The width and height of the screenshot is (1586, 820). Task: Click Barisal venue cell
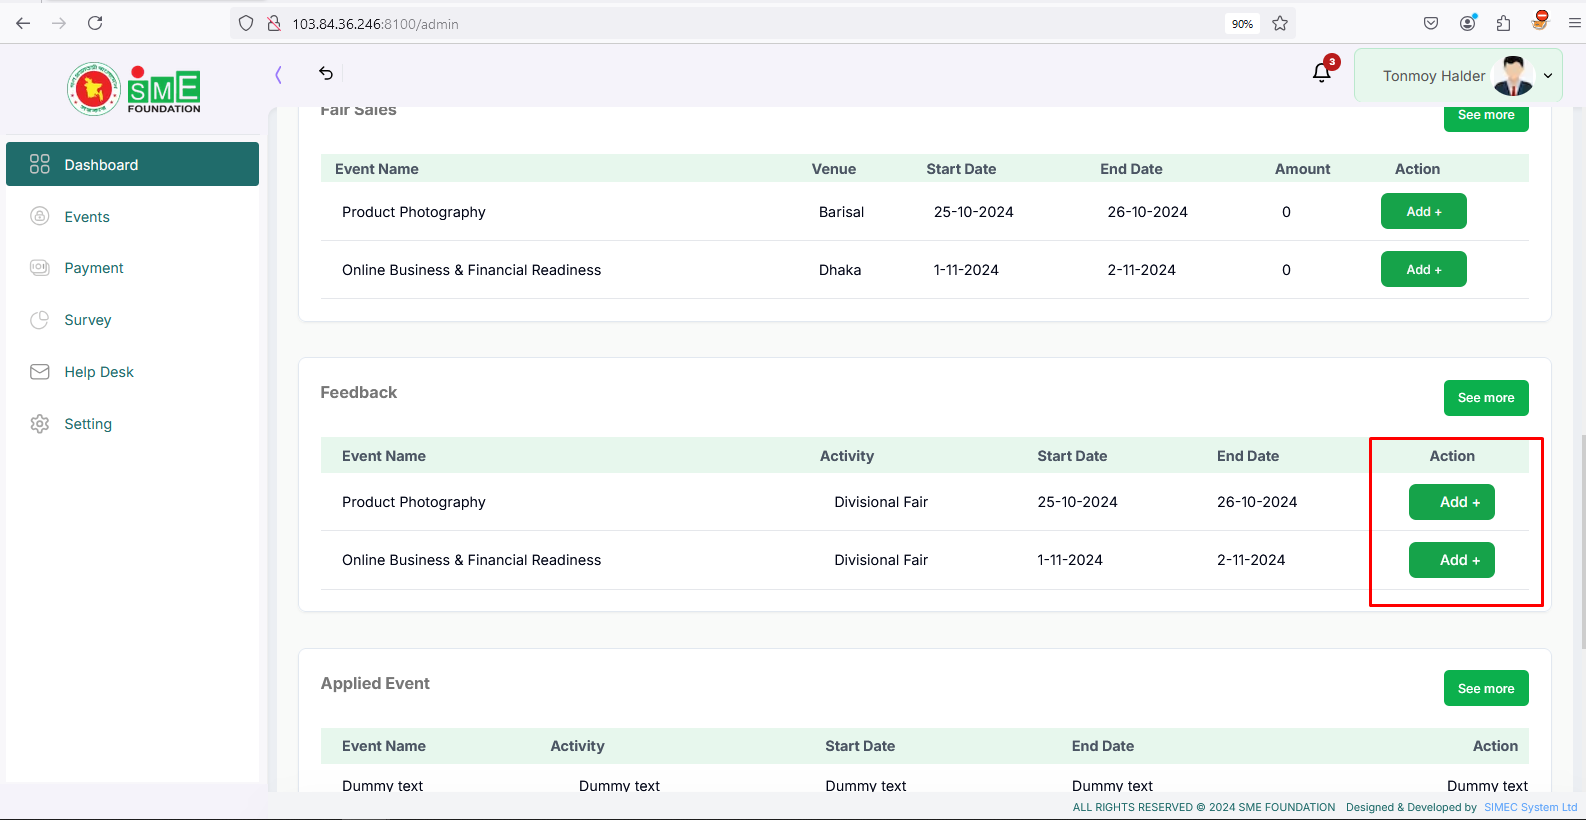coord(841,212)
